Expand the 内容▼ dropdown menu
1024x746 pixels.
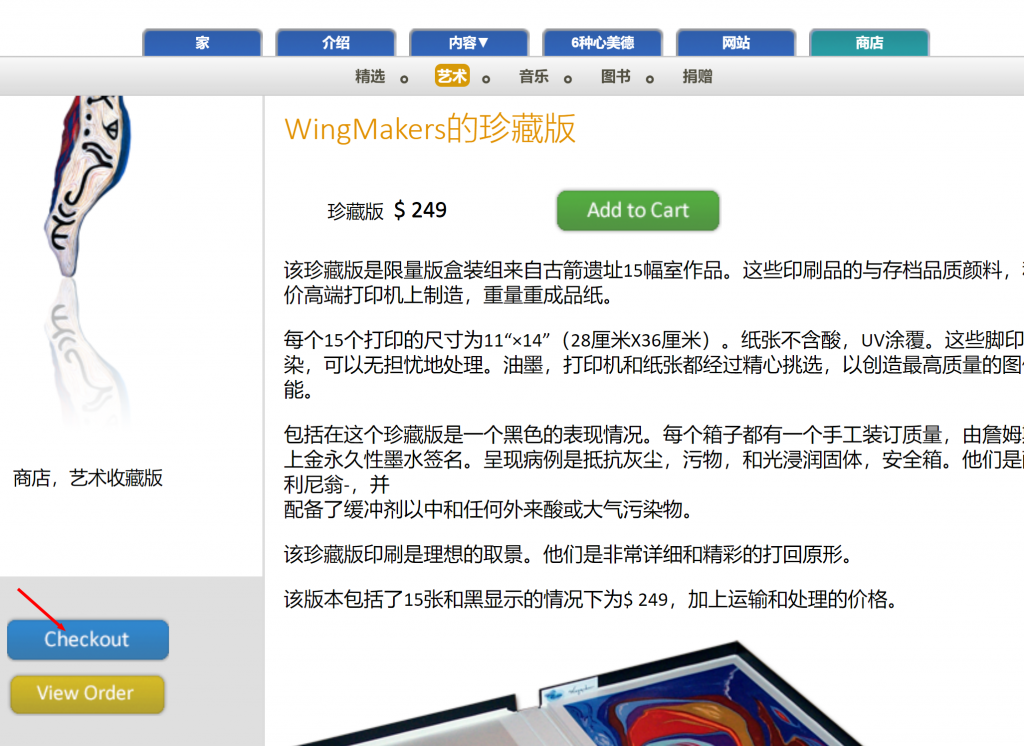point(469,43)
